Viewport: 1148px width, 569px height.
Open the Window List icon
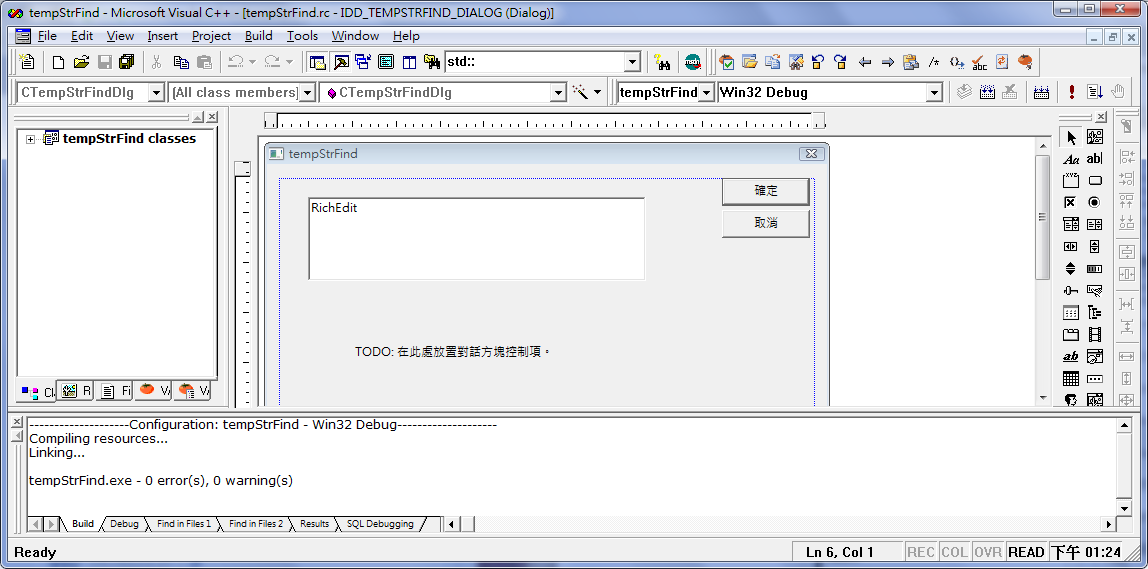[x=362, y=62]
